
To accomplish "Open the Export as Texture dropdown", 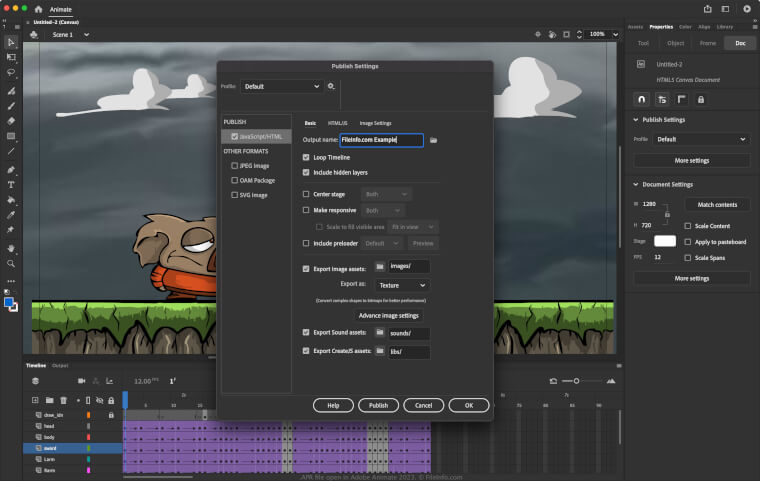I will [402, 285].
